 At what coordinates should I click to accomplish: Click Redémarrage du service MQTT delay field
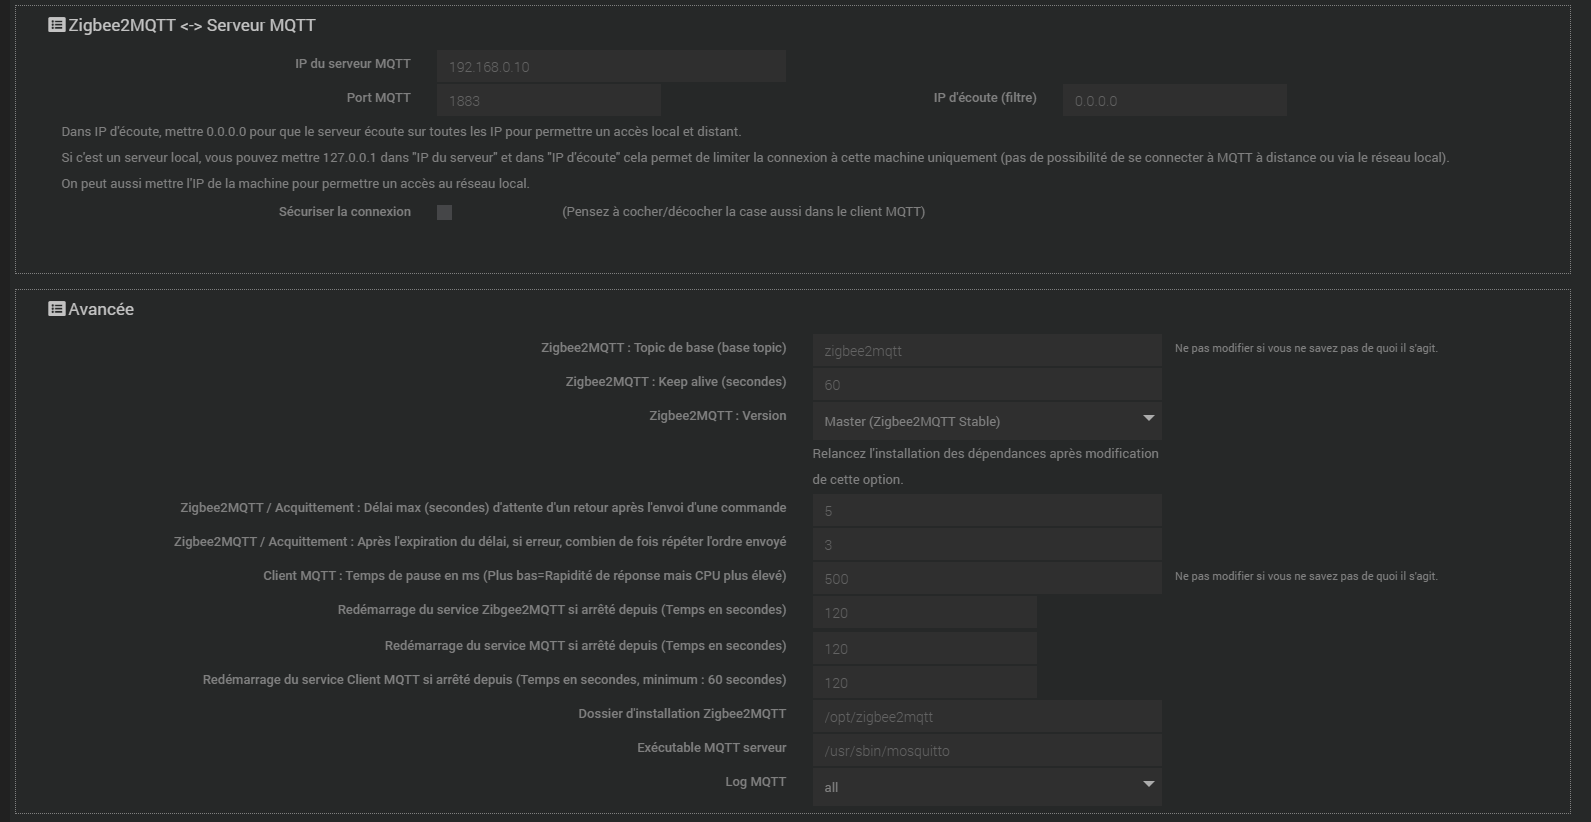tap(924, 649)
